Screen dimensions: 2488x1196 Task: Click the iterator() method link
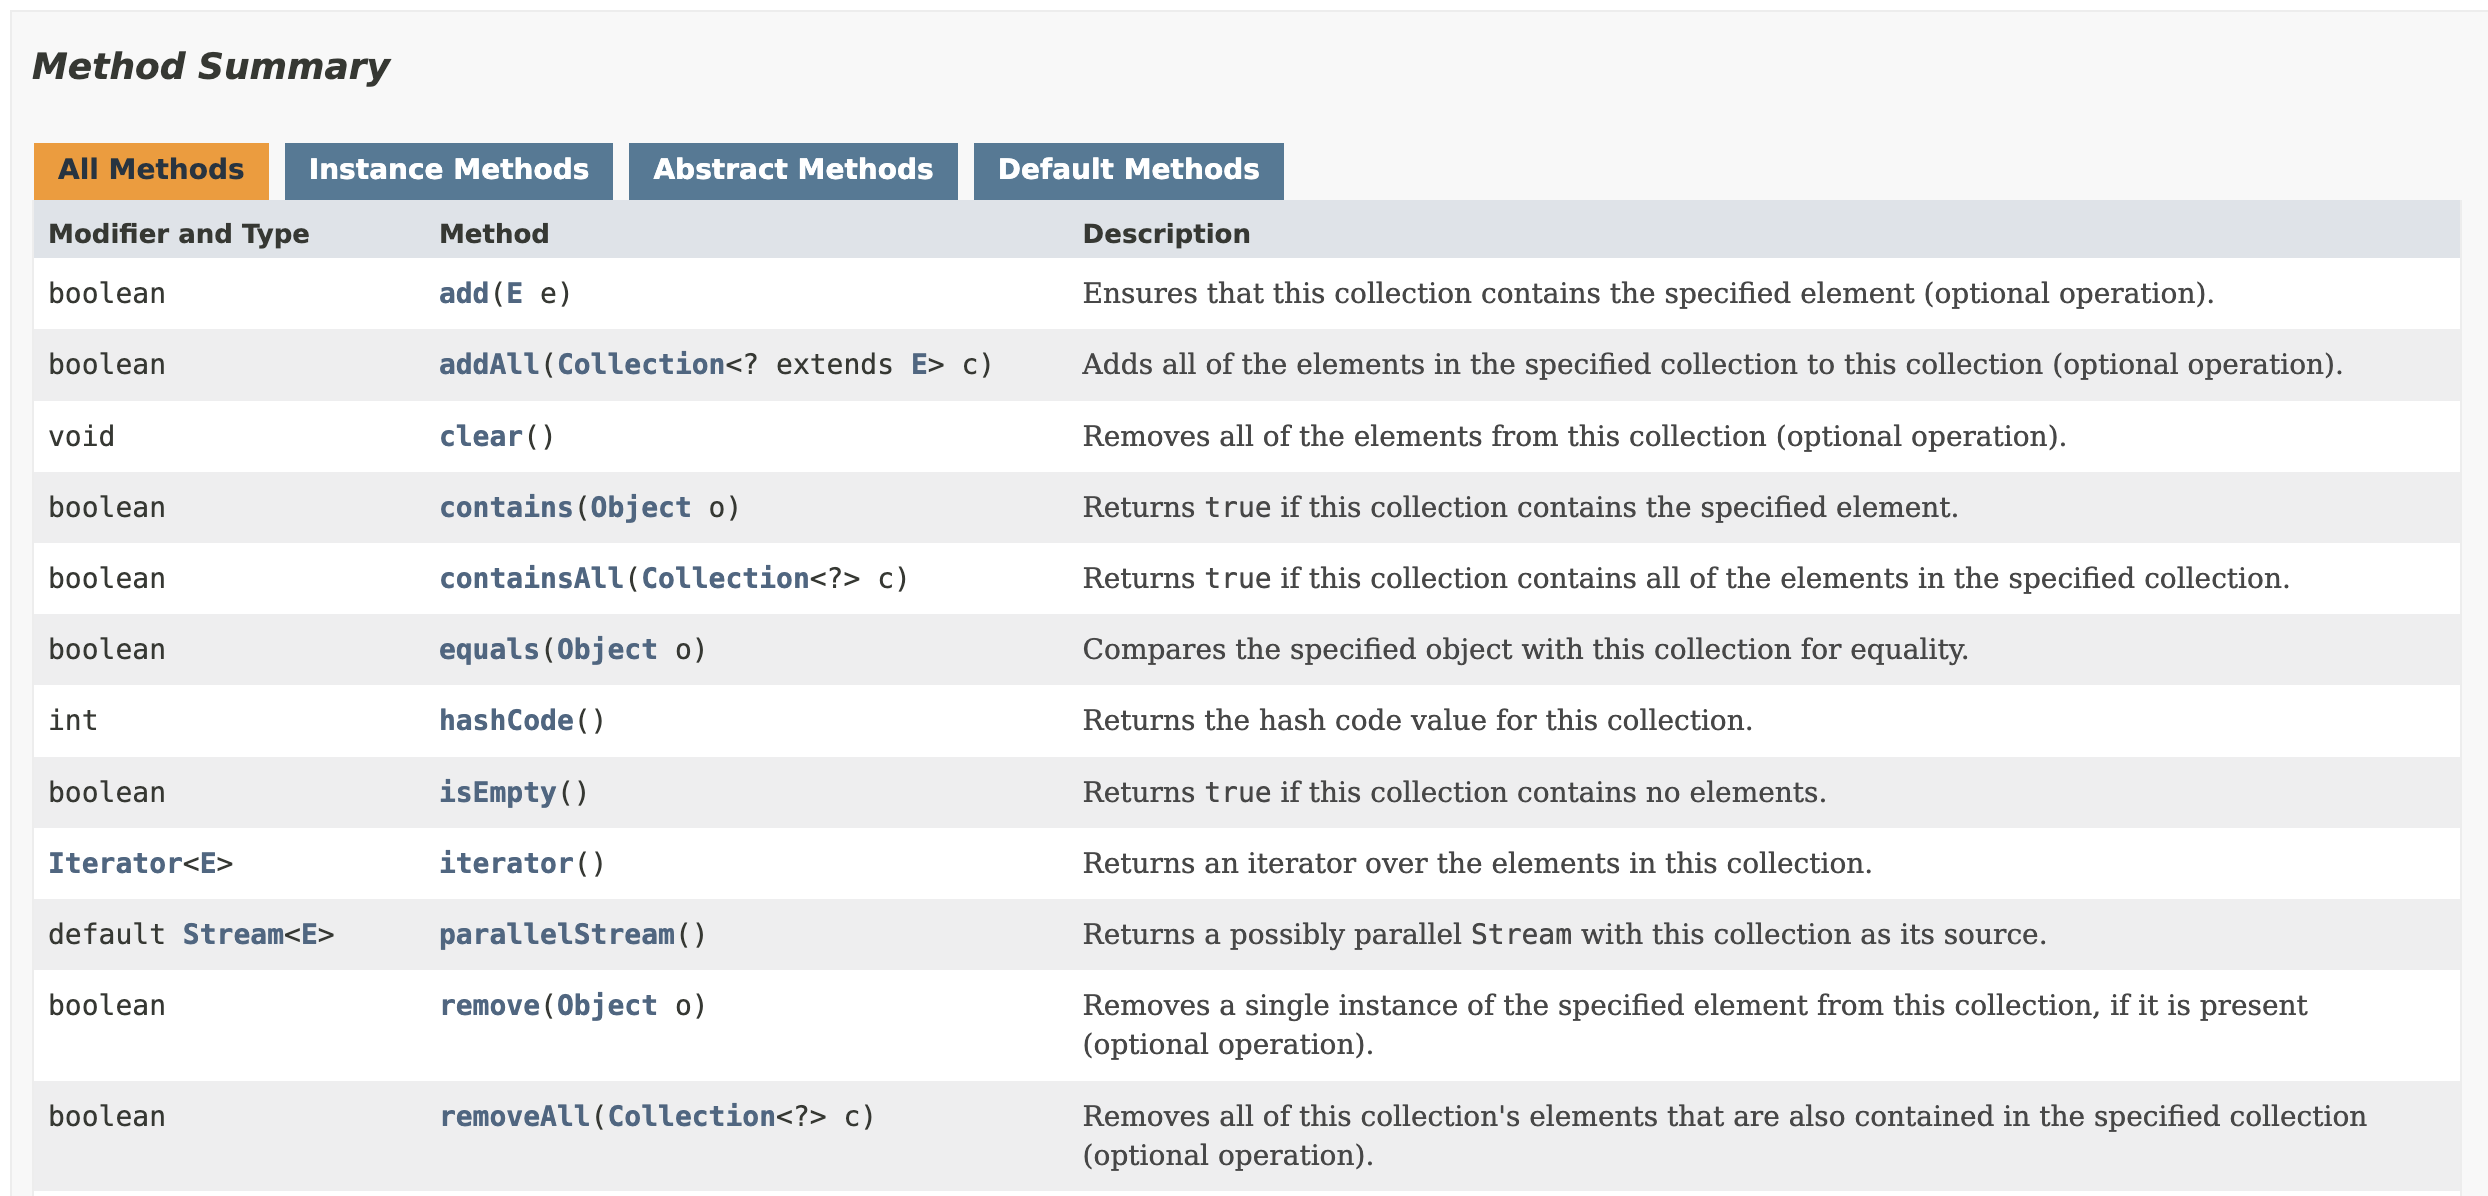pos(505,864)
